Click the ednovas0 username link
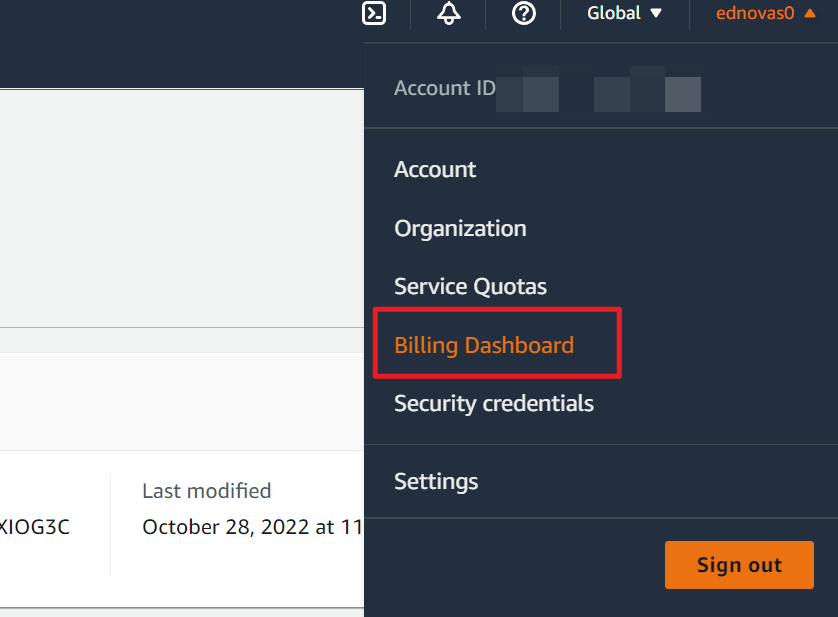 [755, 13]
